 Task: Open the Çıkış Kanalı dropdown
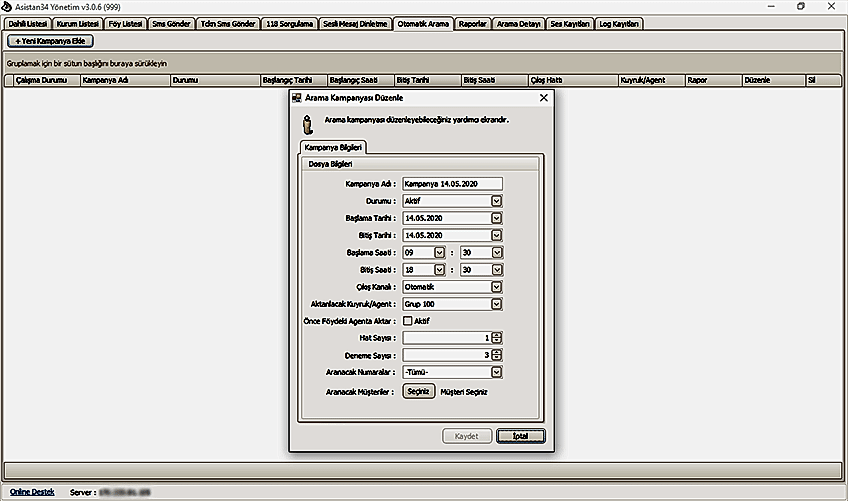[497, 286]
